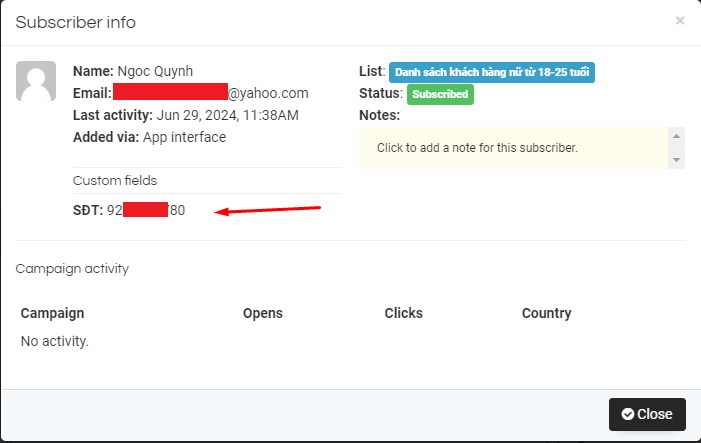The image size is (701, 443).
Task: Select the Campaign column header
Action: 52,313
